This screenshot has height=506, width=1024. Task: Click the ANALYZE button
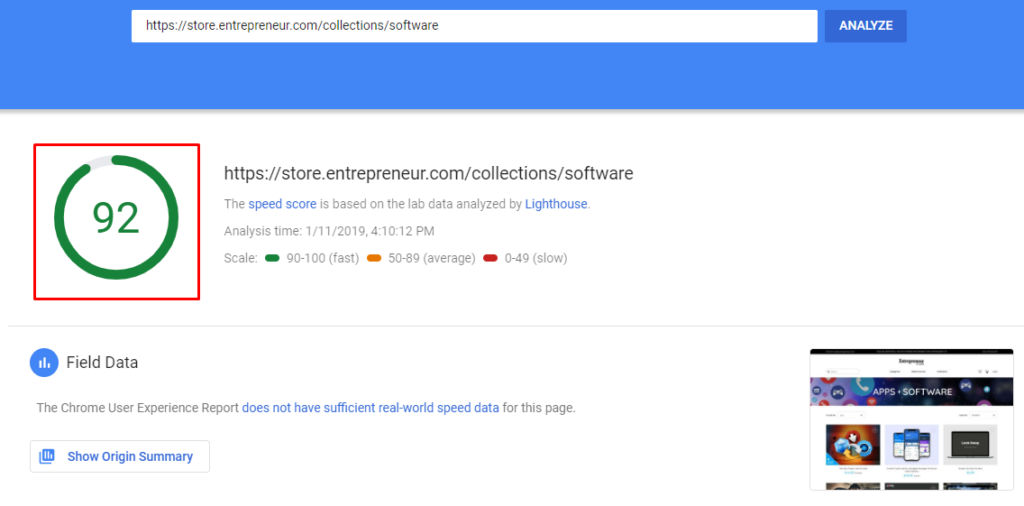pos(865,26)
